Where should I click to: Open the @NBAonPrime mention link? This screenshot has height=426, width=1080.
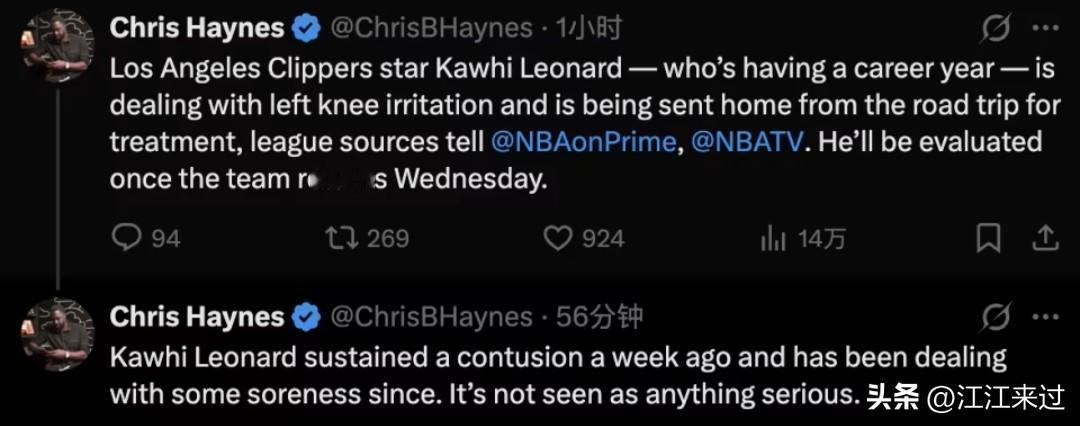[583, 142]
